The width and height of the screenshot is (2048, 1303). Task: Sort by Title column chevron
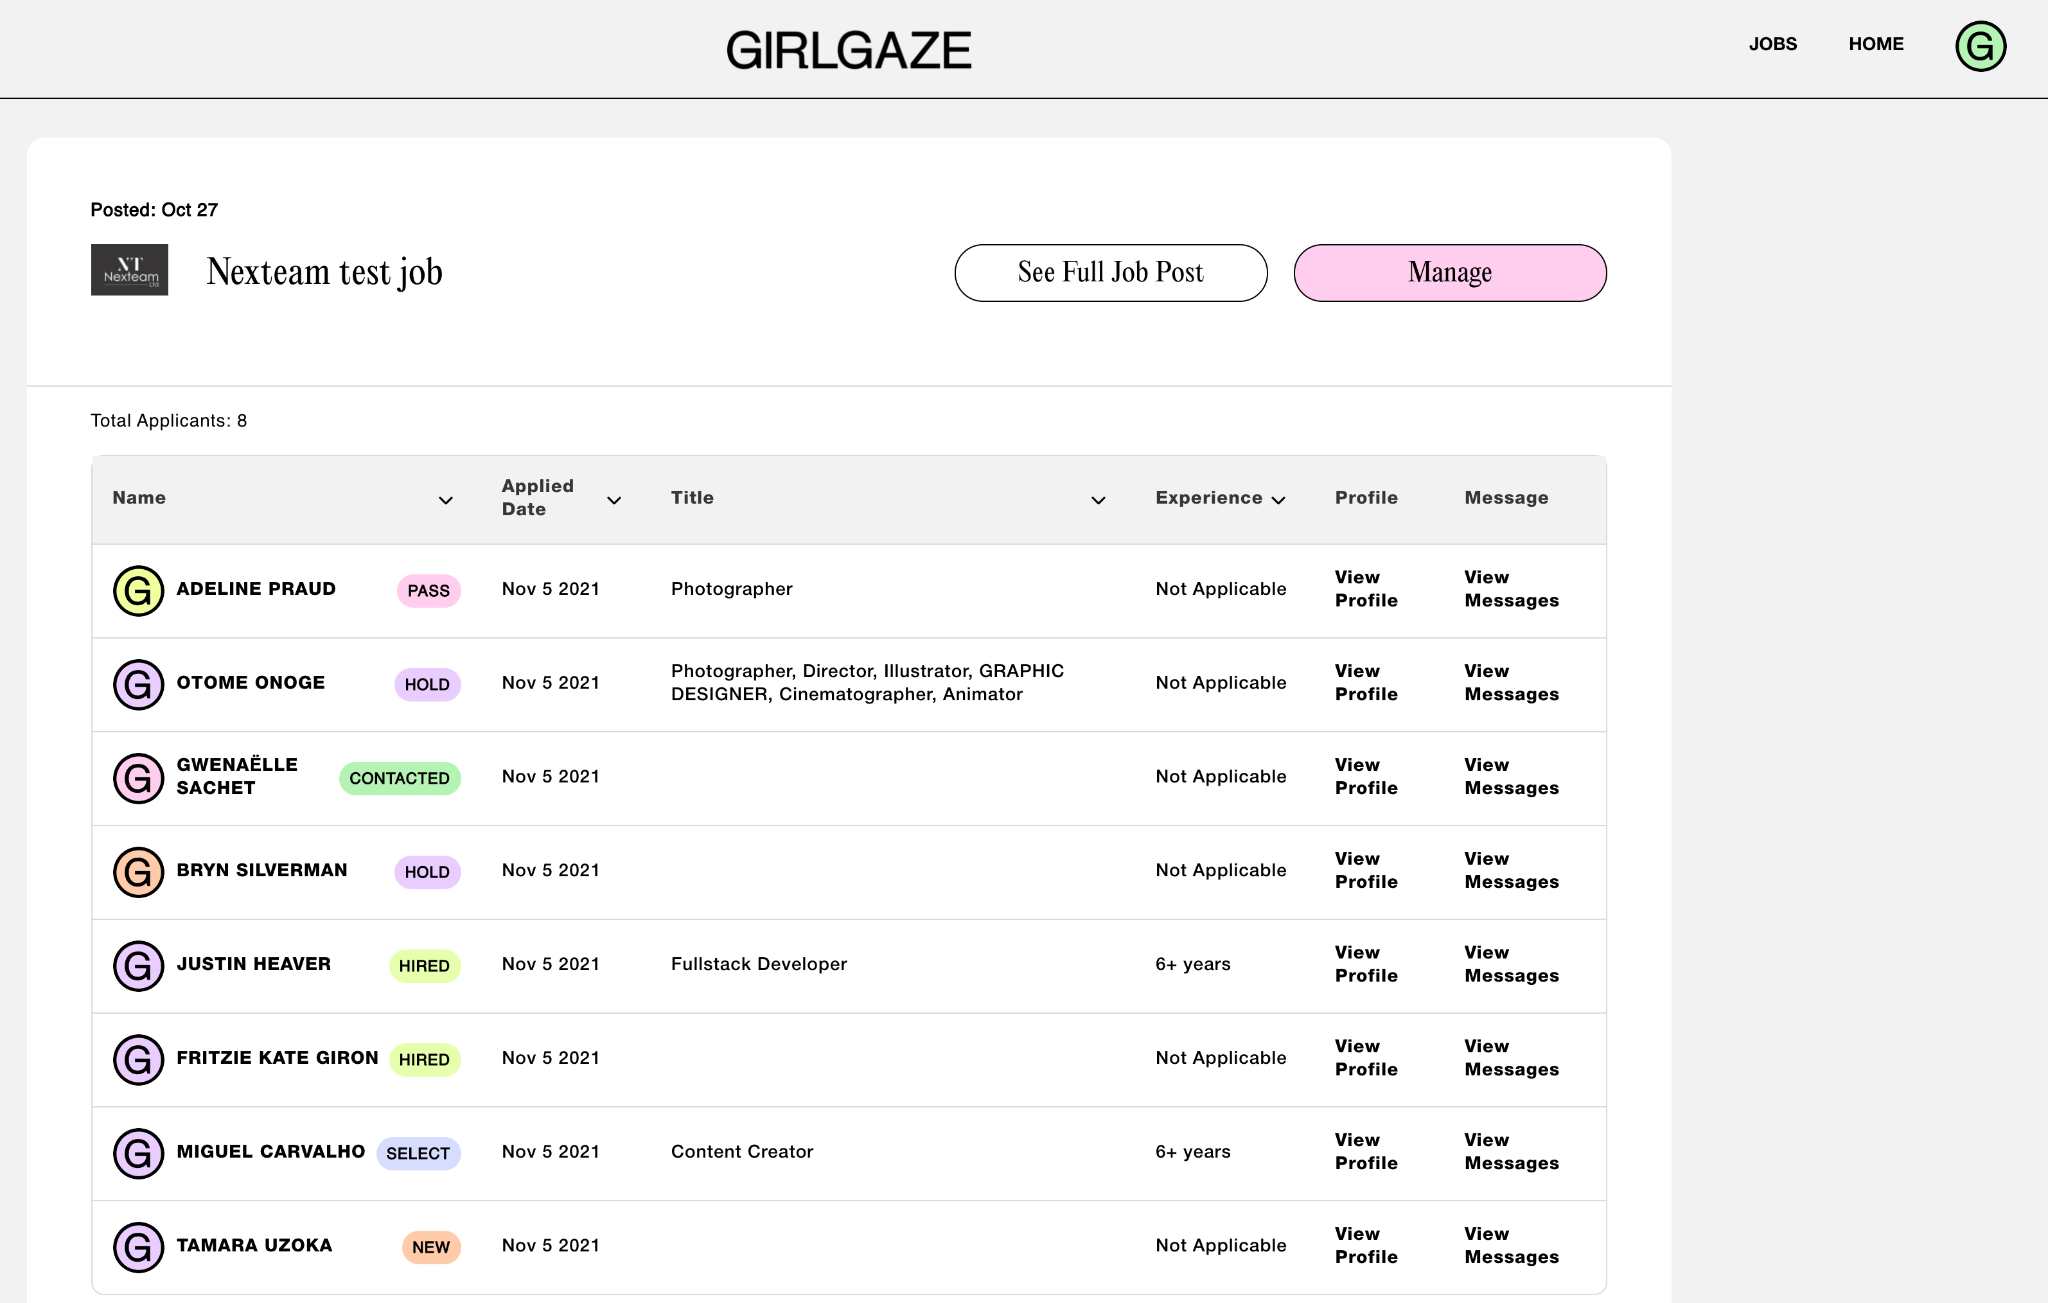[x=1098, y=500]
